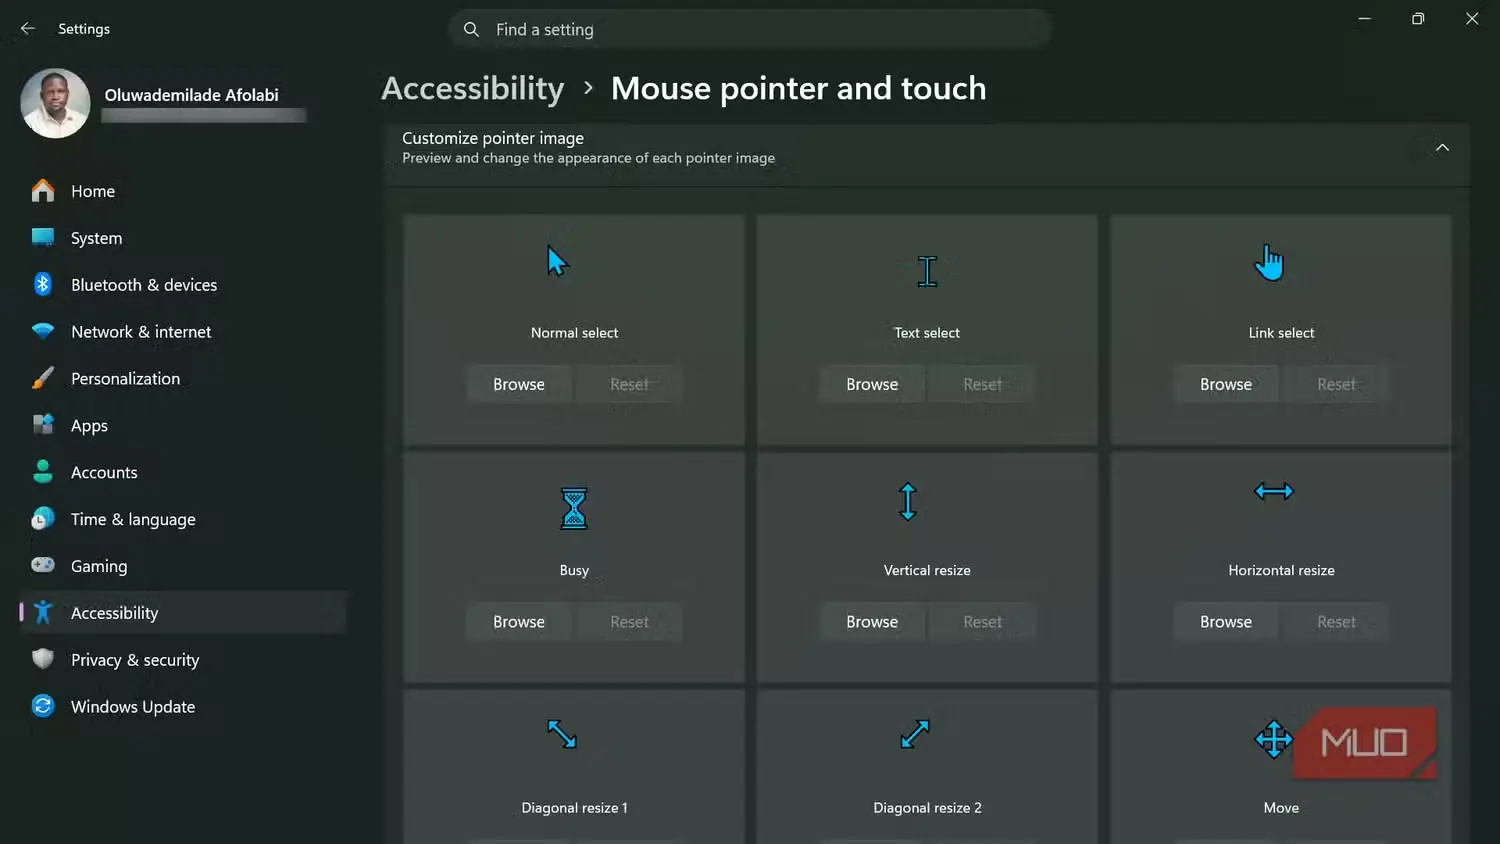
Task: Browse for Busy pointer image
Action: [x=519, y=622]
